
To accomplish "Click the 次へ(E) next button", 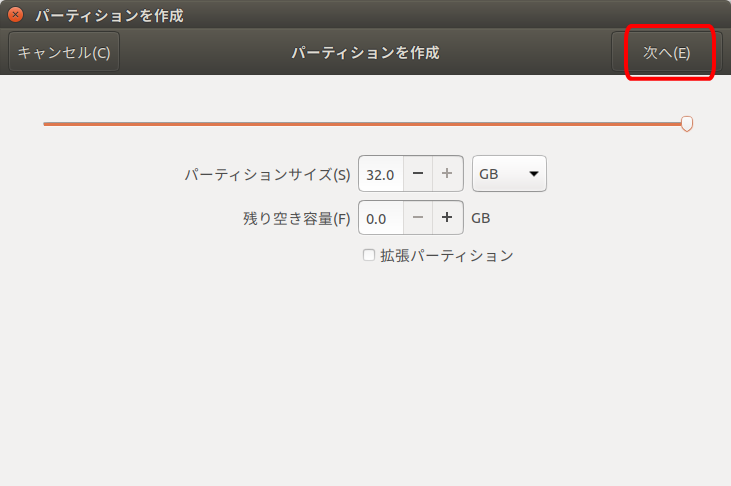I will (x=667, y=52).
